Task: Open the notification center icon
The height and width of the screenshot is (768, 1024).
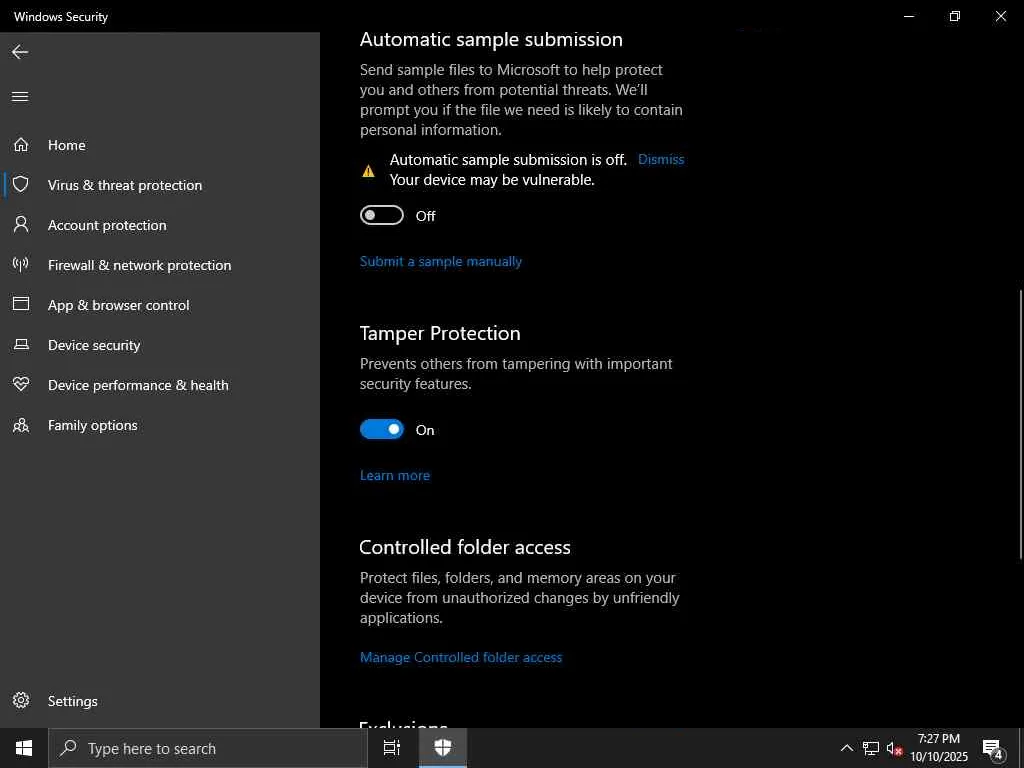Action: pyautogui.click(x=993, y=748)
